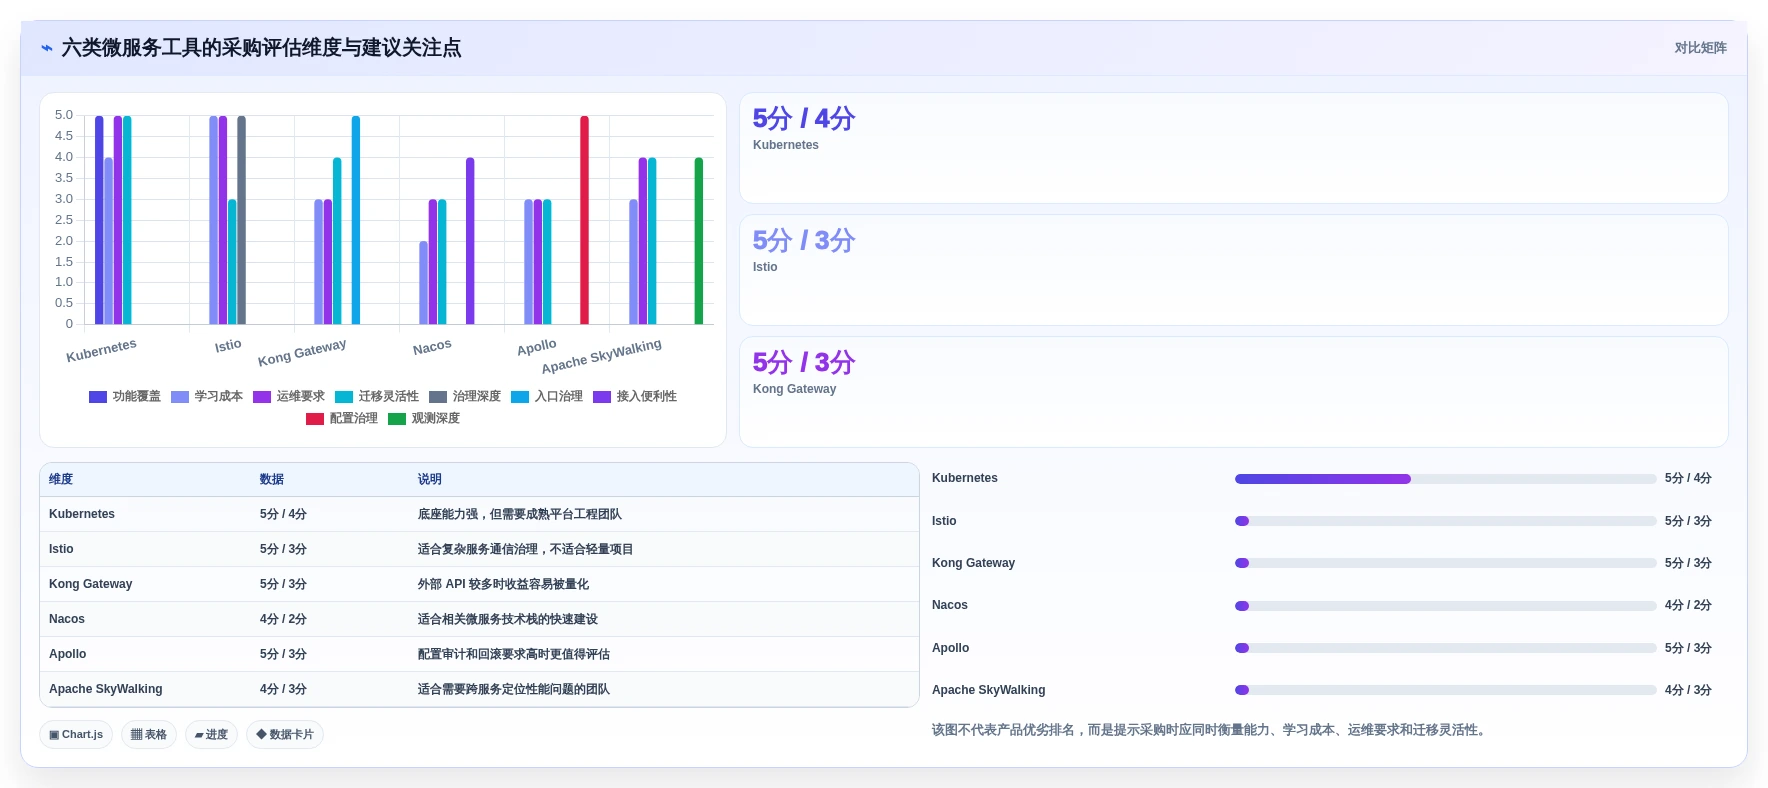The width and height of the screenshot is (1768, 788).
Task: Open the Kubernetes 5分 / 4分 score card
Action: pyautogui.click(x=1233, y=149)
